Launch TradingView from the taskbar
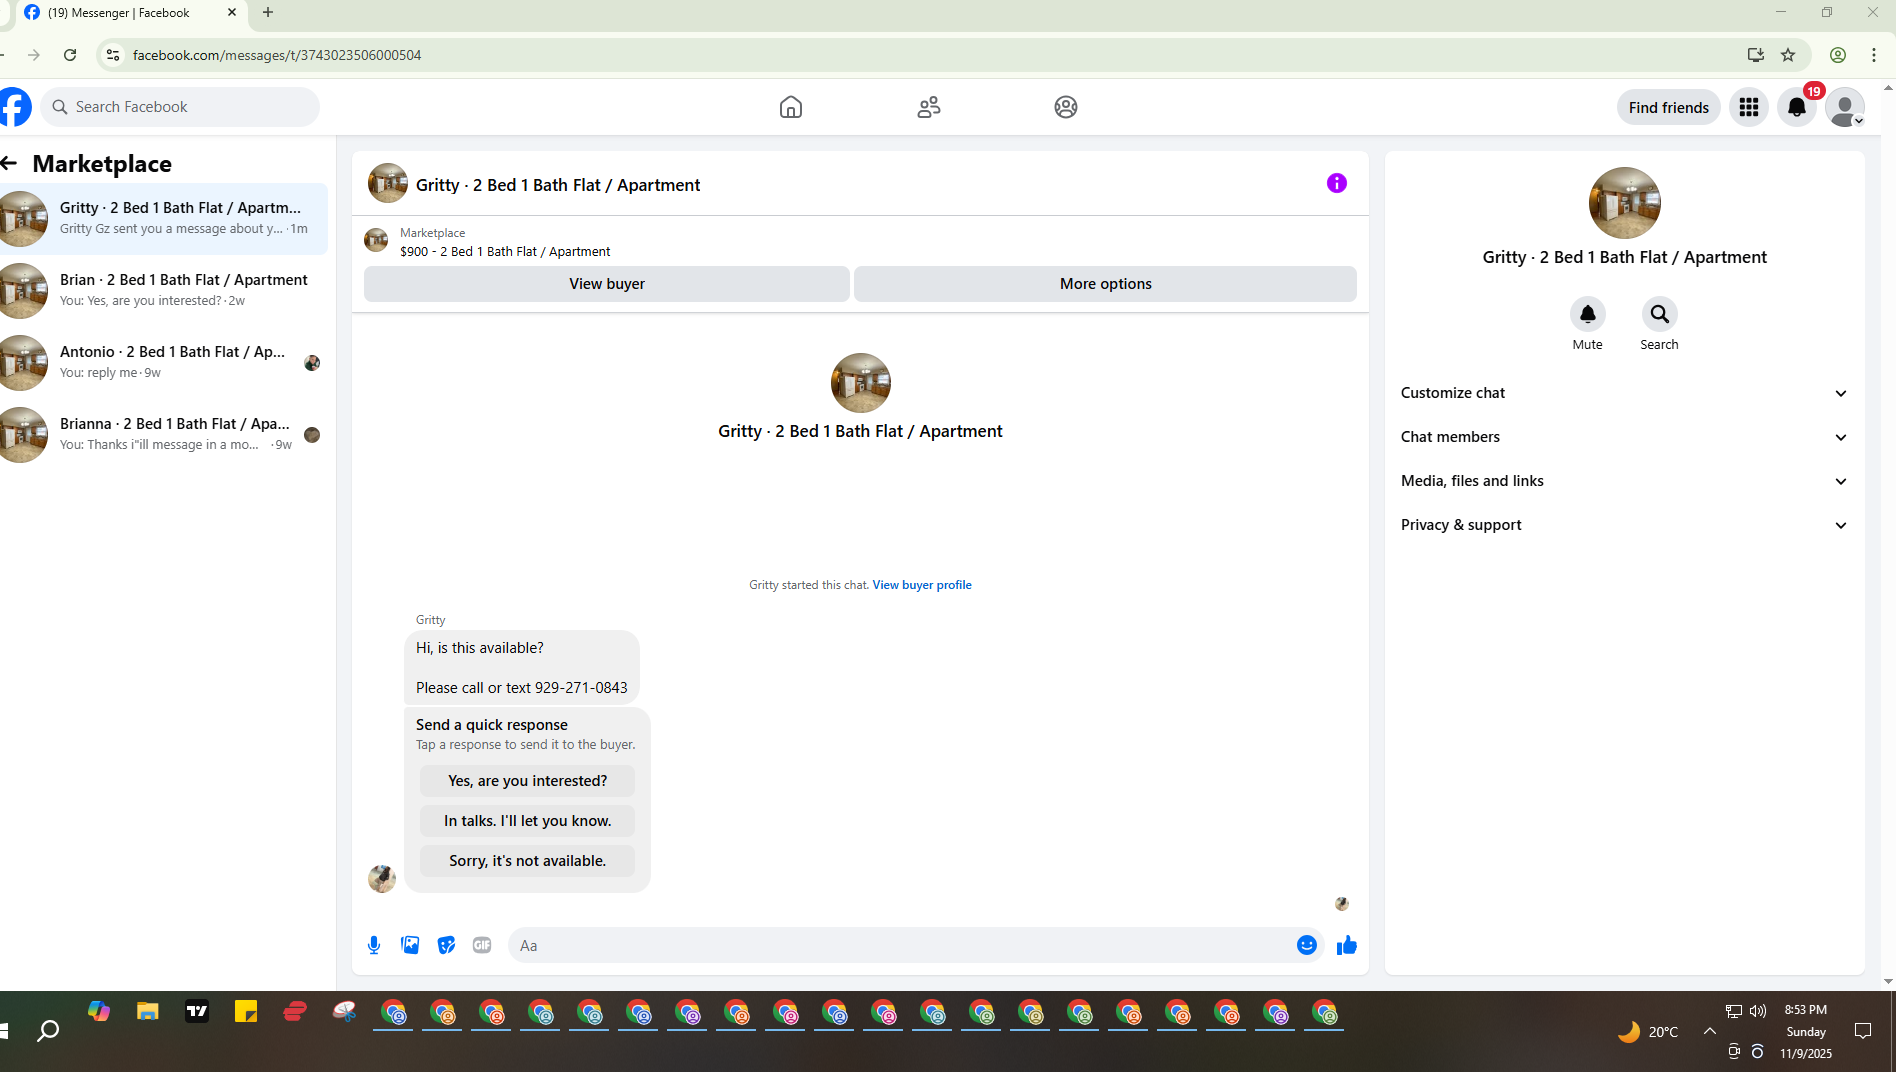Viewport: 1896px width, 1072px height. pos(197,1012)
